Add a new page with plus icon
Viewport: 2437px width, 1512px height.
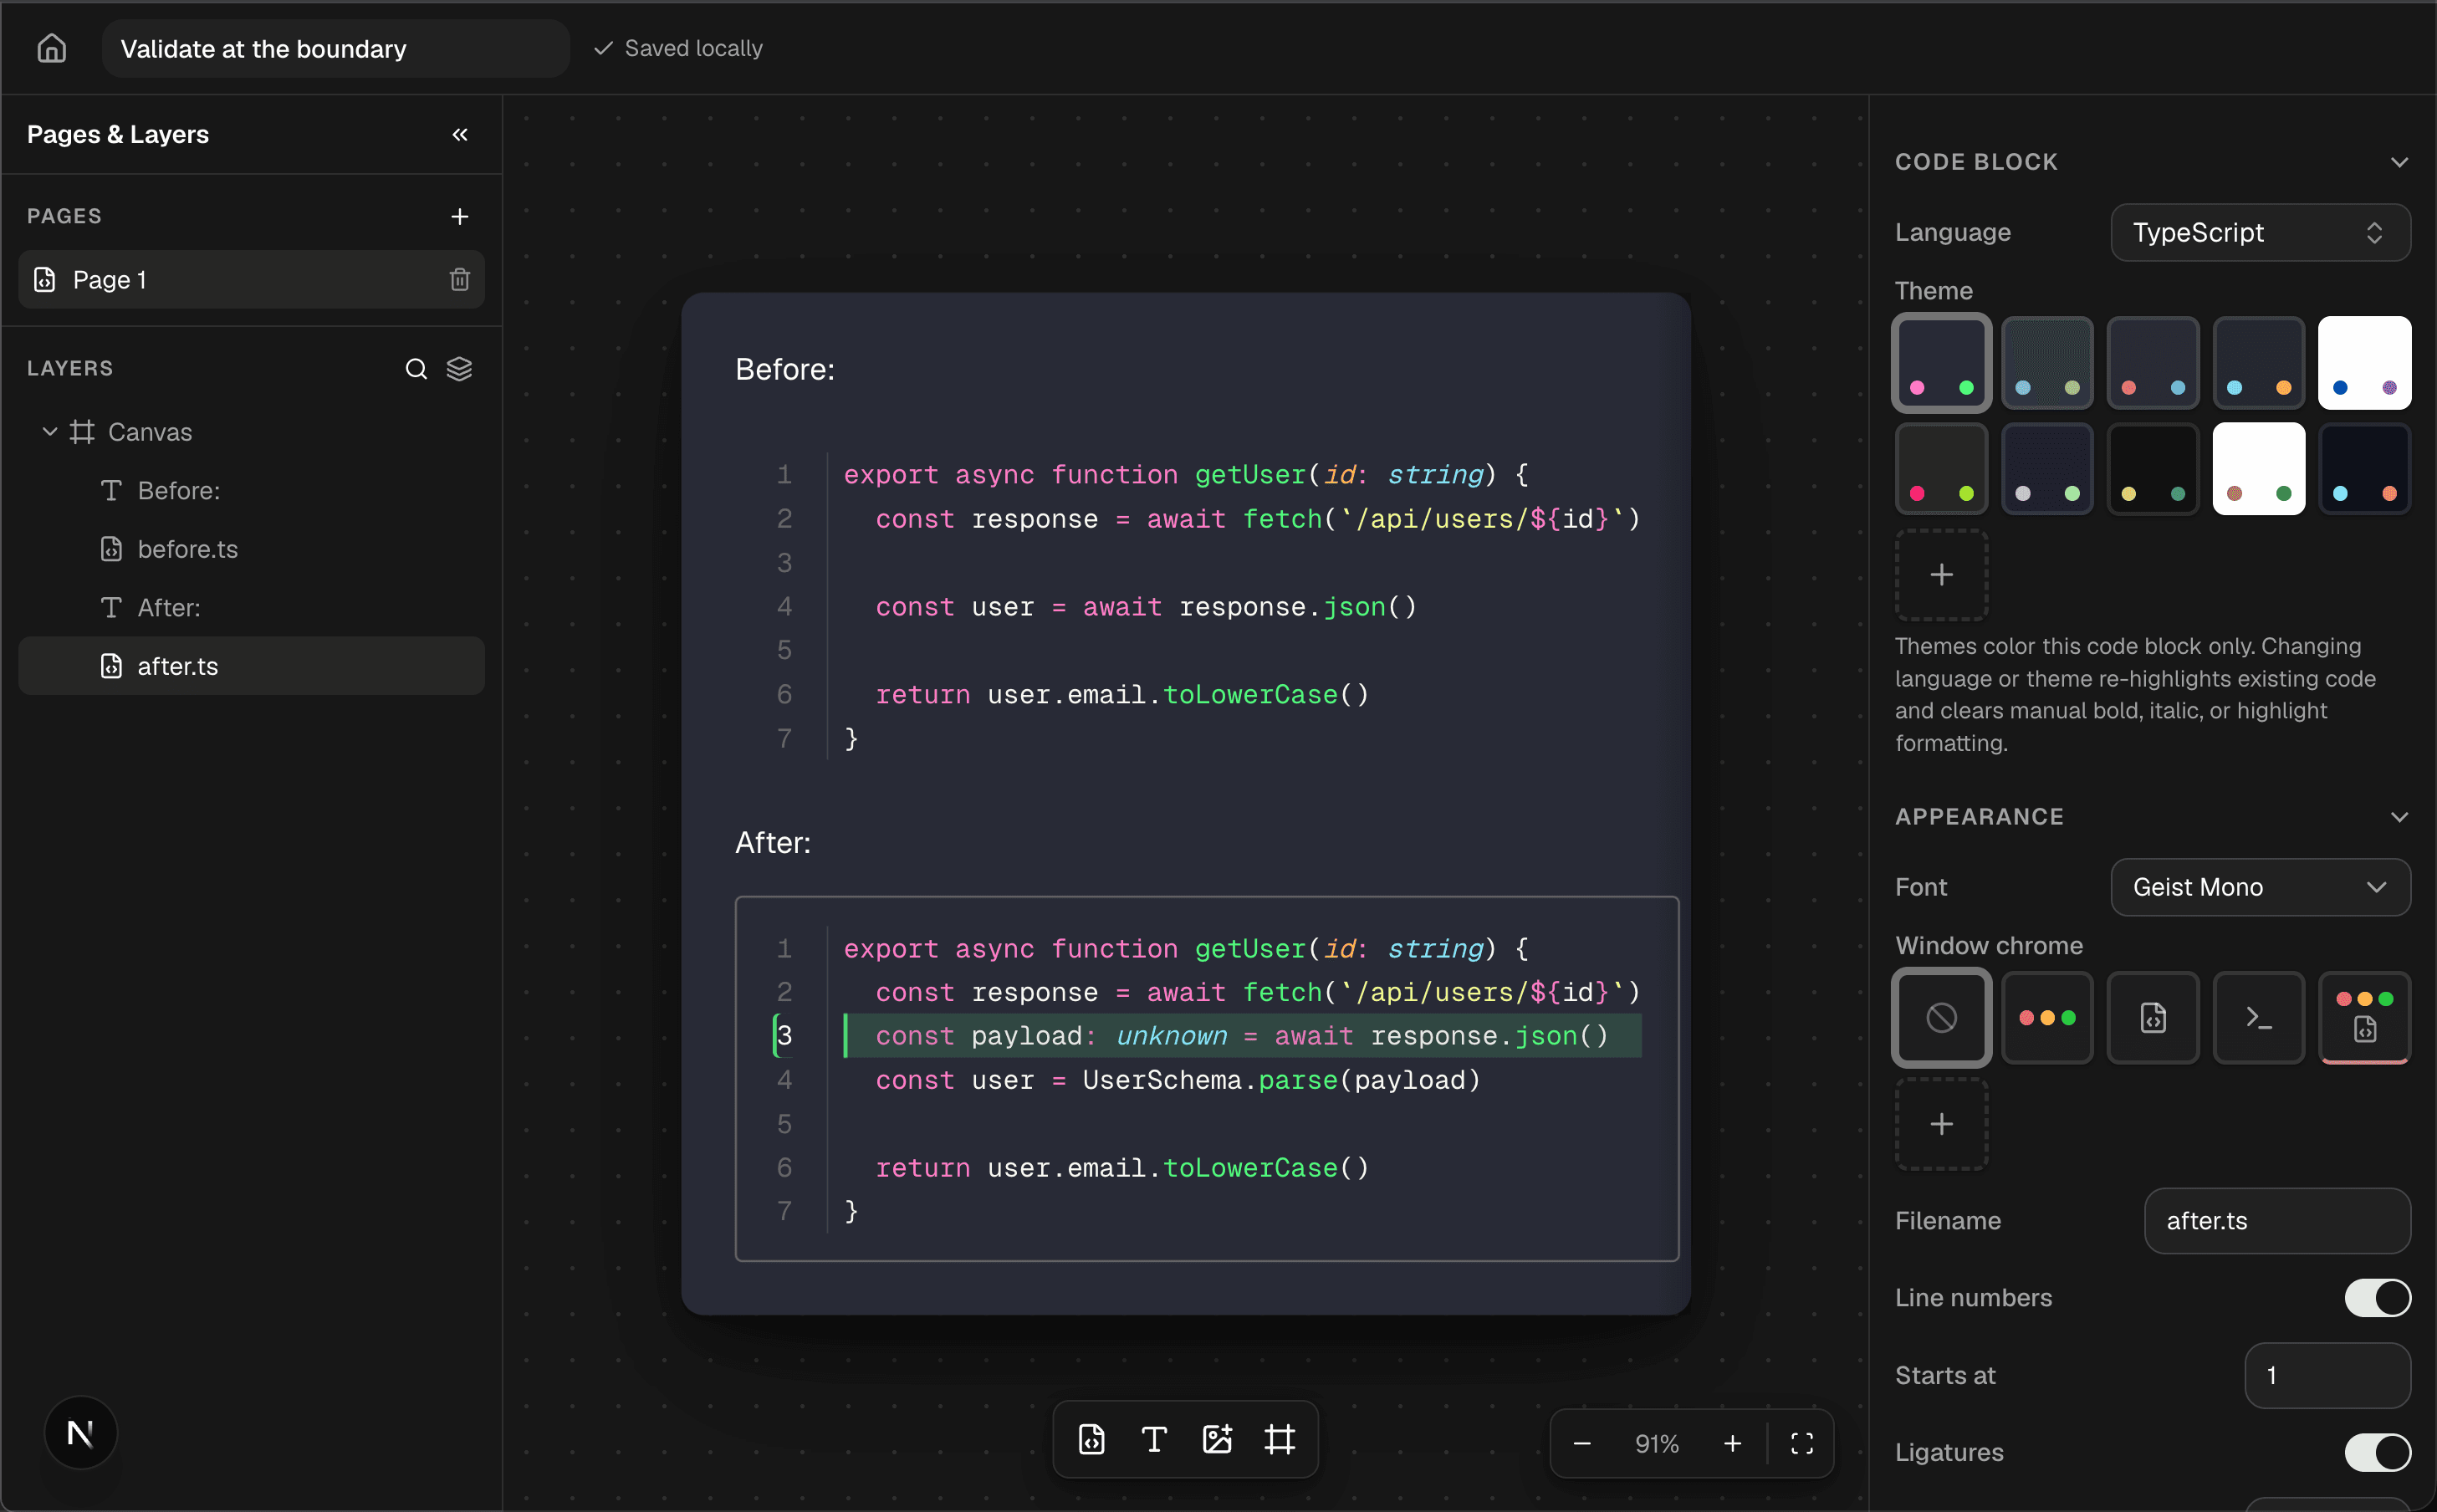[x=459, y=216]
